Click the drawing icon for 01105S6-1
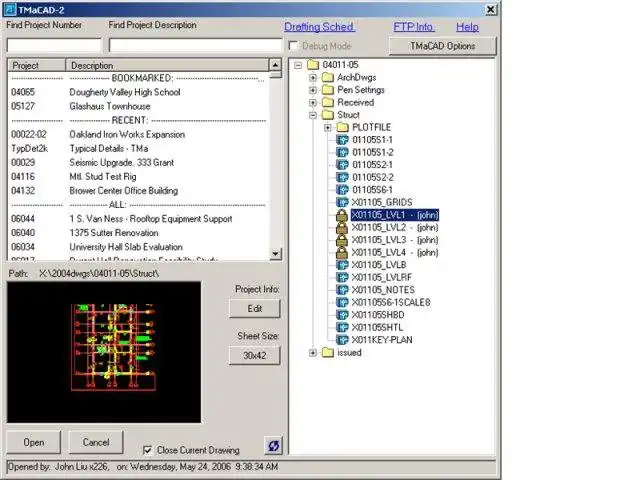 (x=342, y=190)
